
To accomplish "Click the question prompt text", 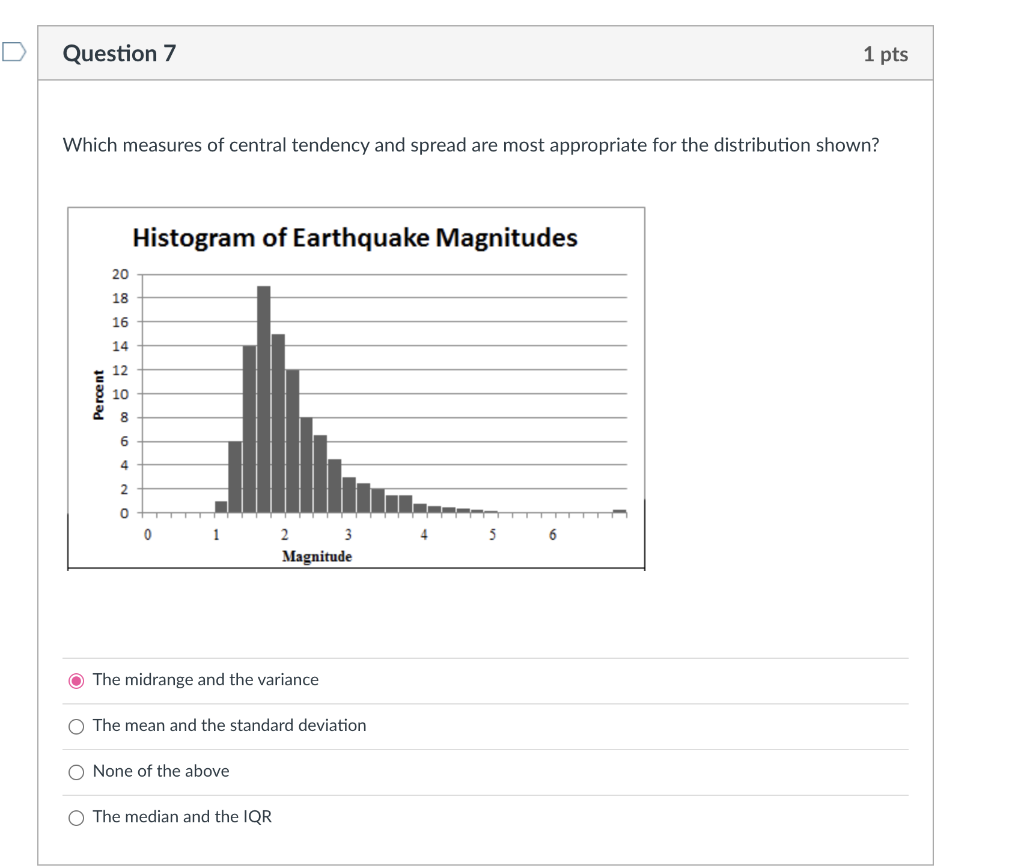I will 471,145.
